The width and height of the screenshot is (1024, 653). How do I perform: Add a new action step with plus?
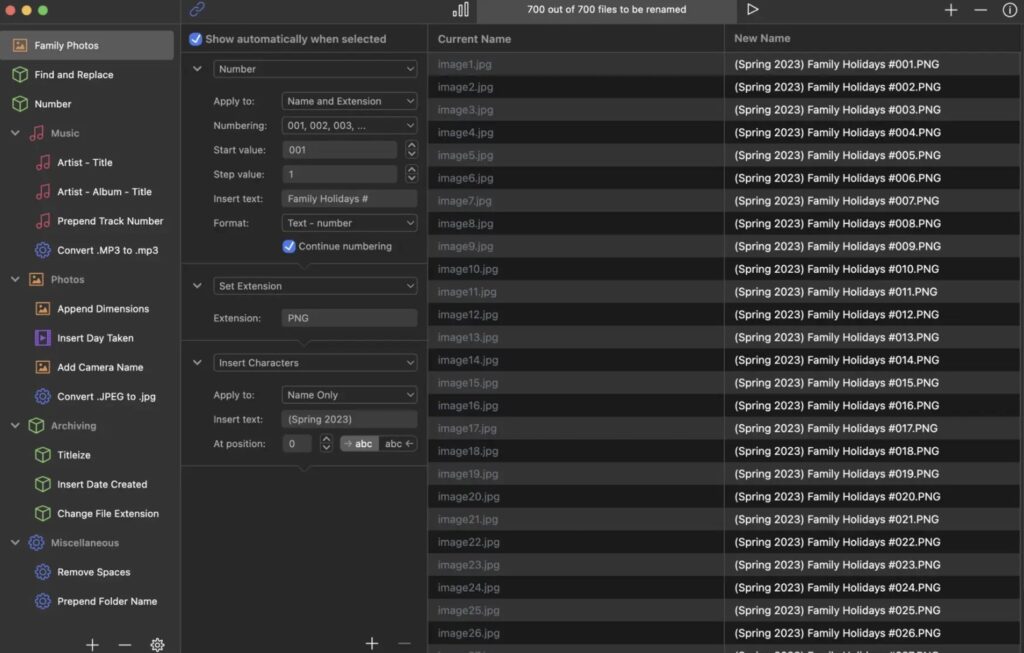point(372,644)
